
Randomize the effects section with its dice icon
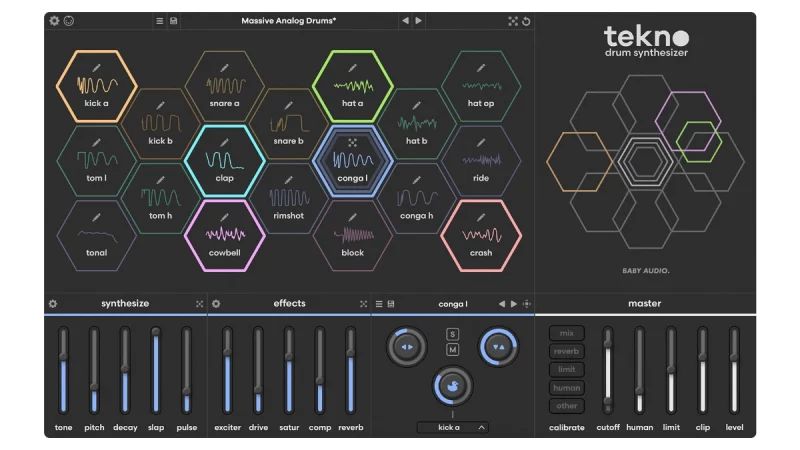[x=364, y=304]
